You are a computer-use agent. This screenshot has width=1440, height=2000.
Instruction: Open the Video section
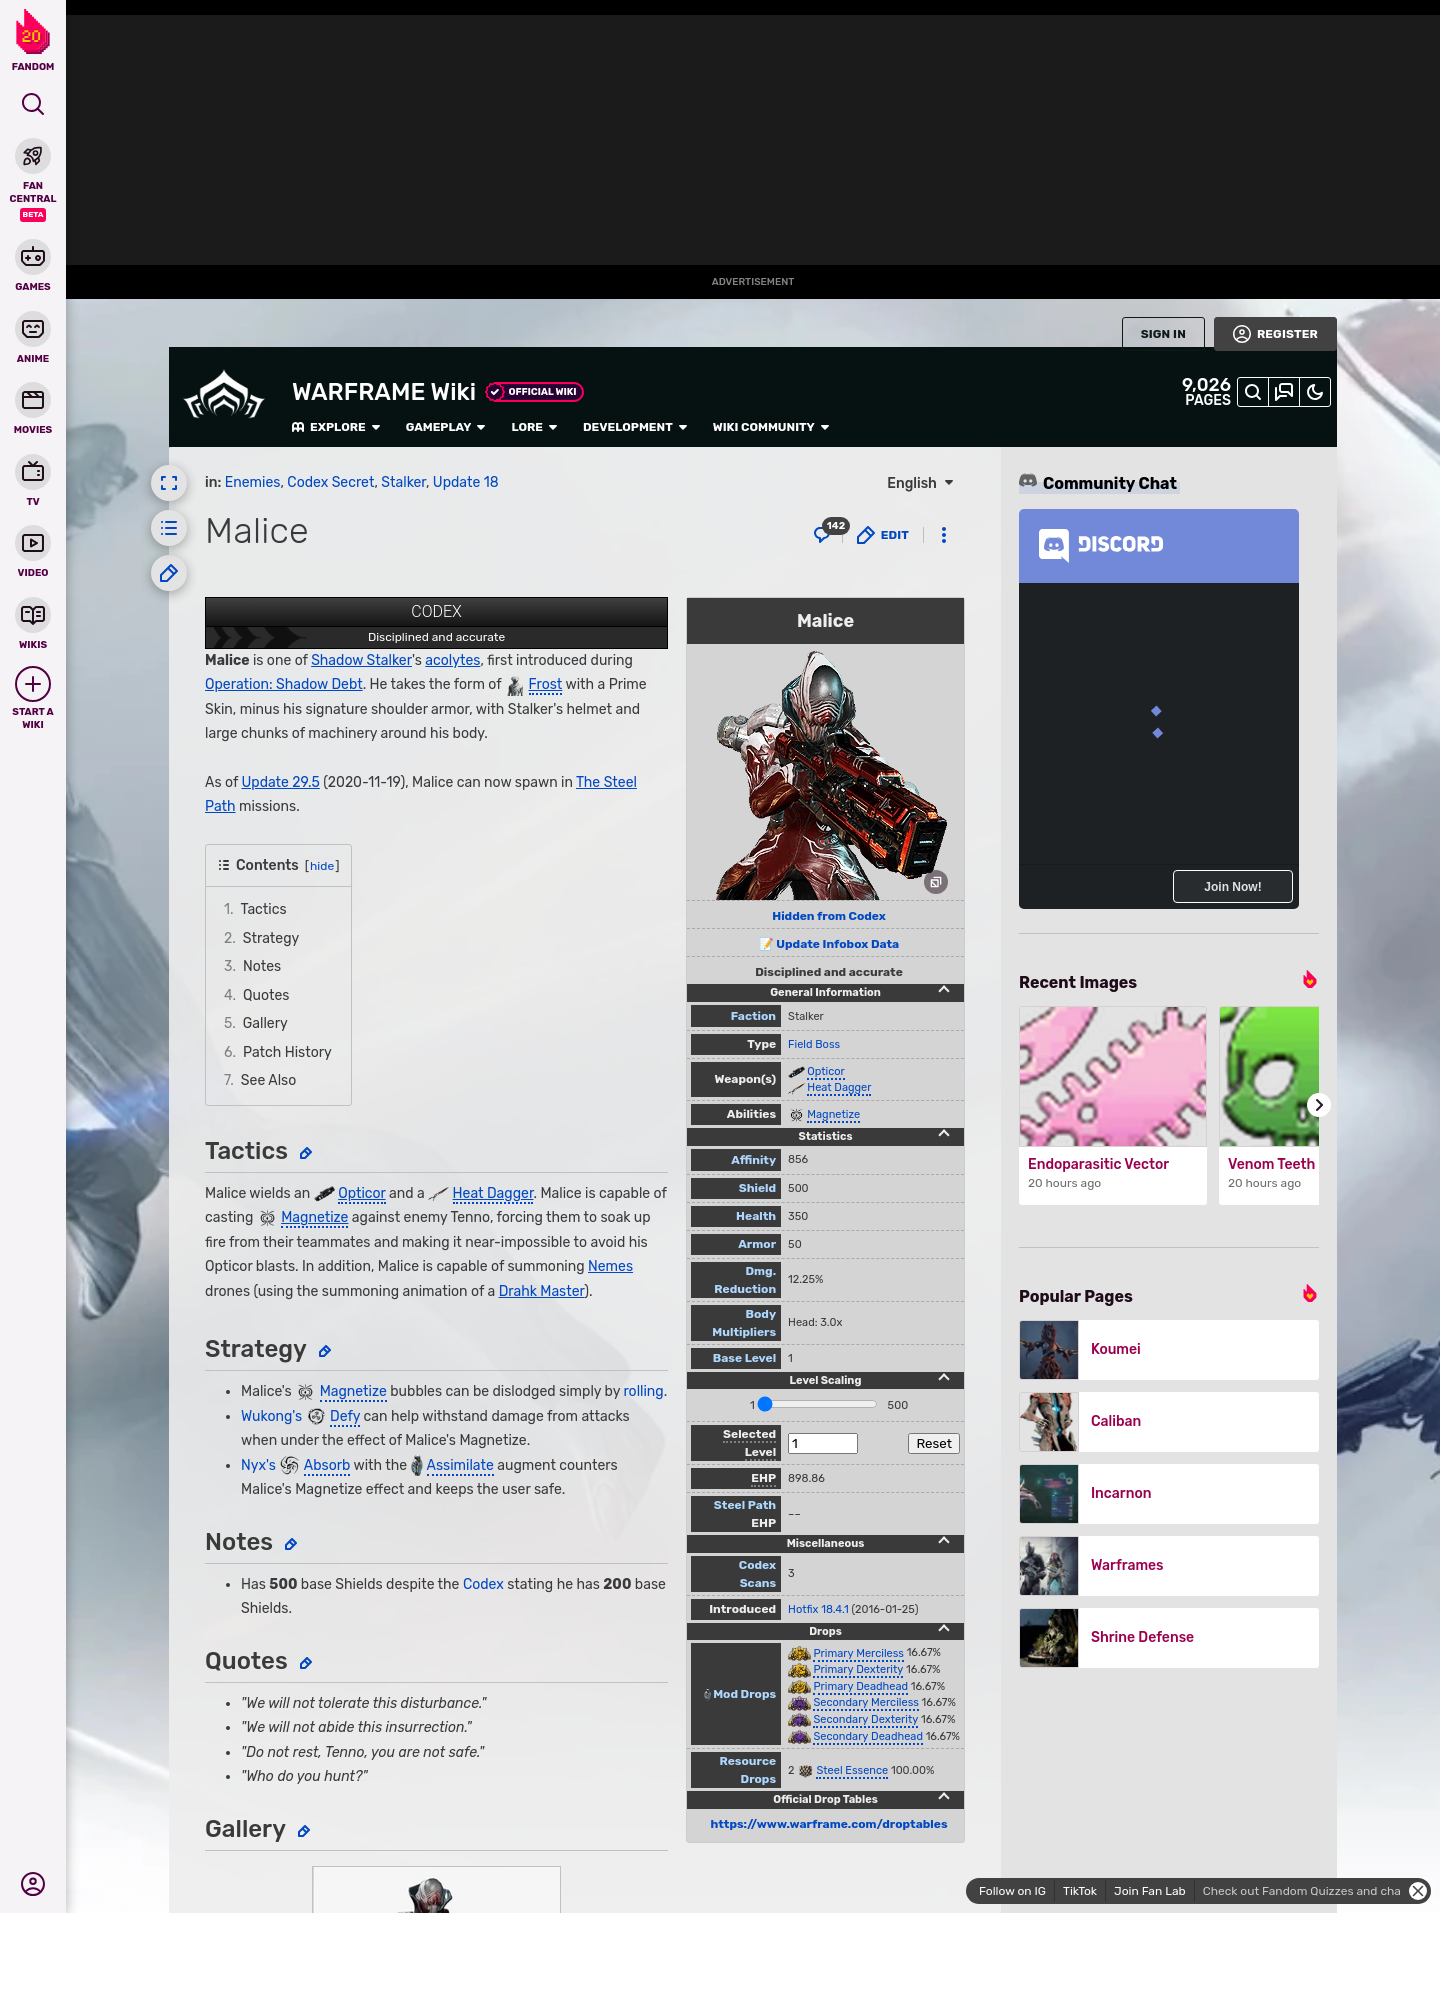(x=33, y=552)
